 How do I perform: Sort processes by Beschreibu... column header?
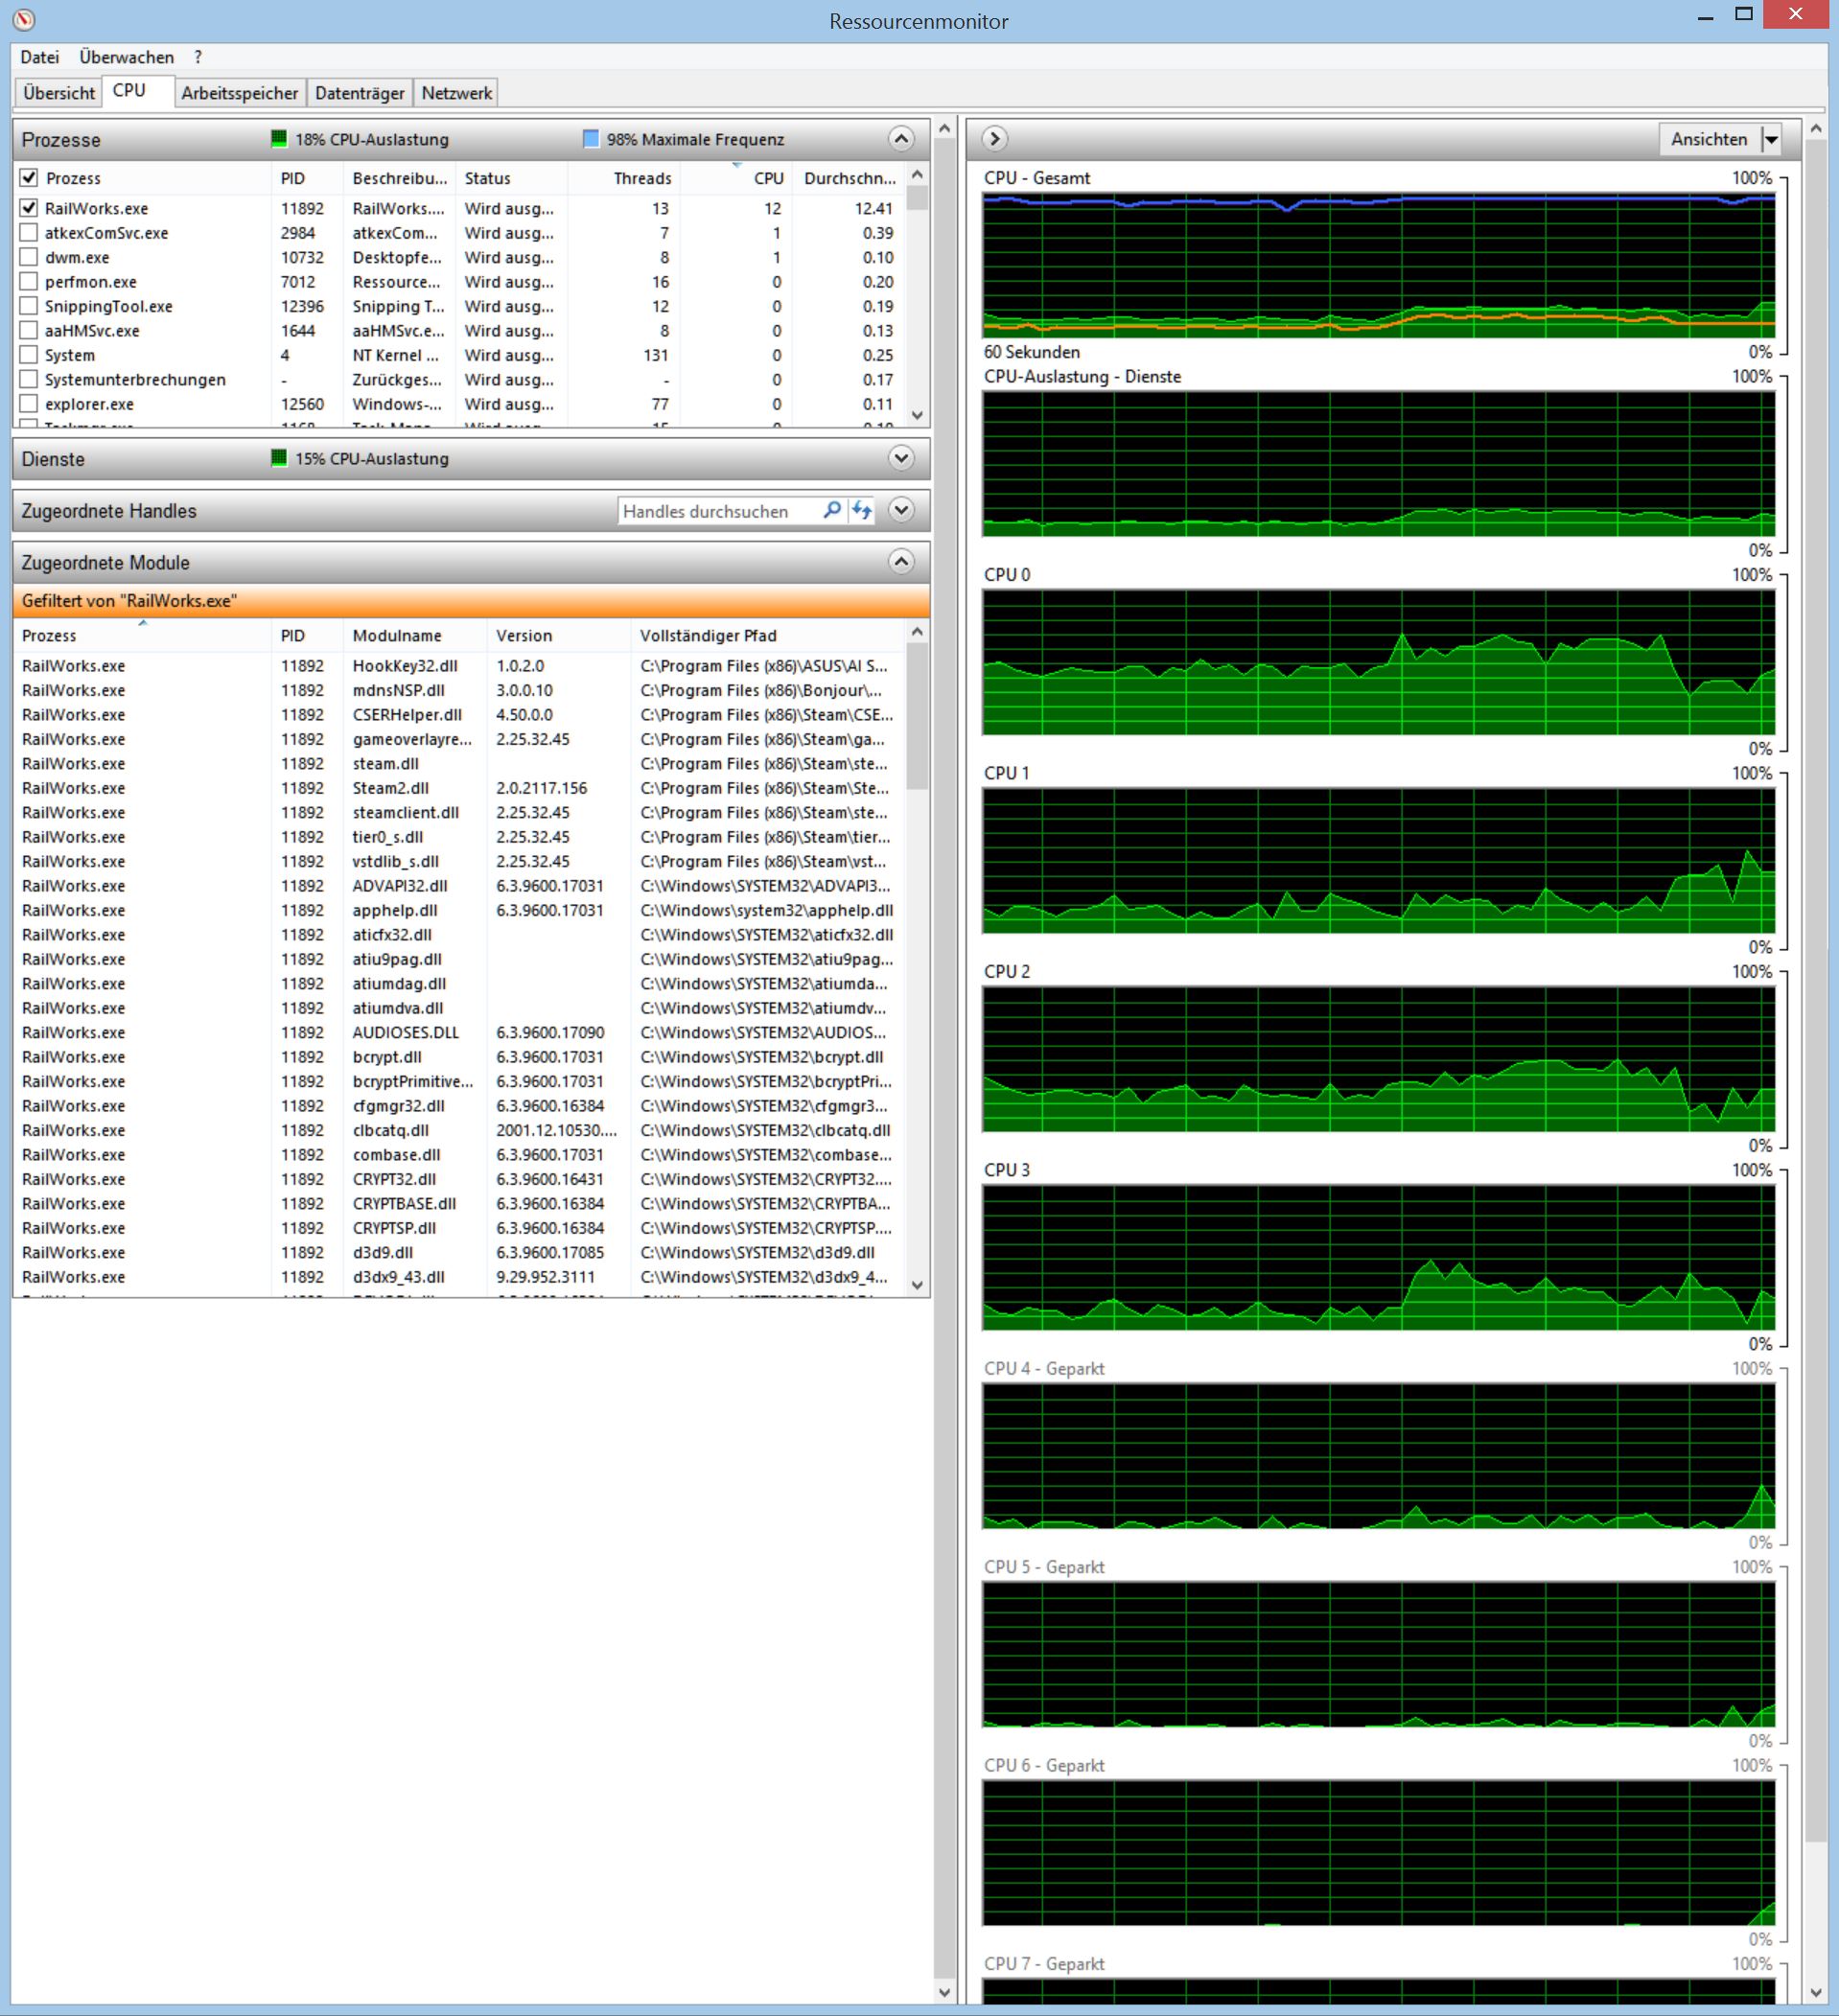coord(400,178)
